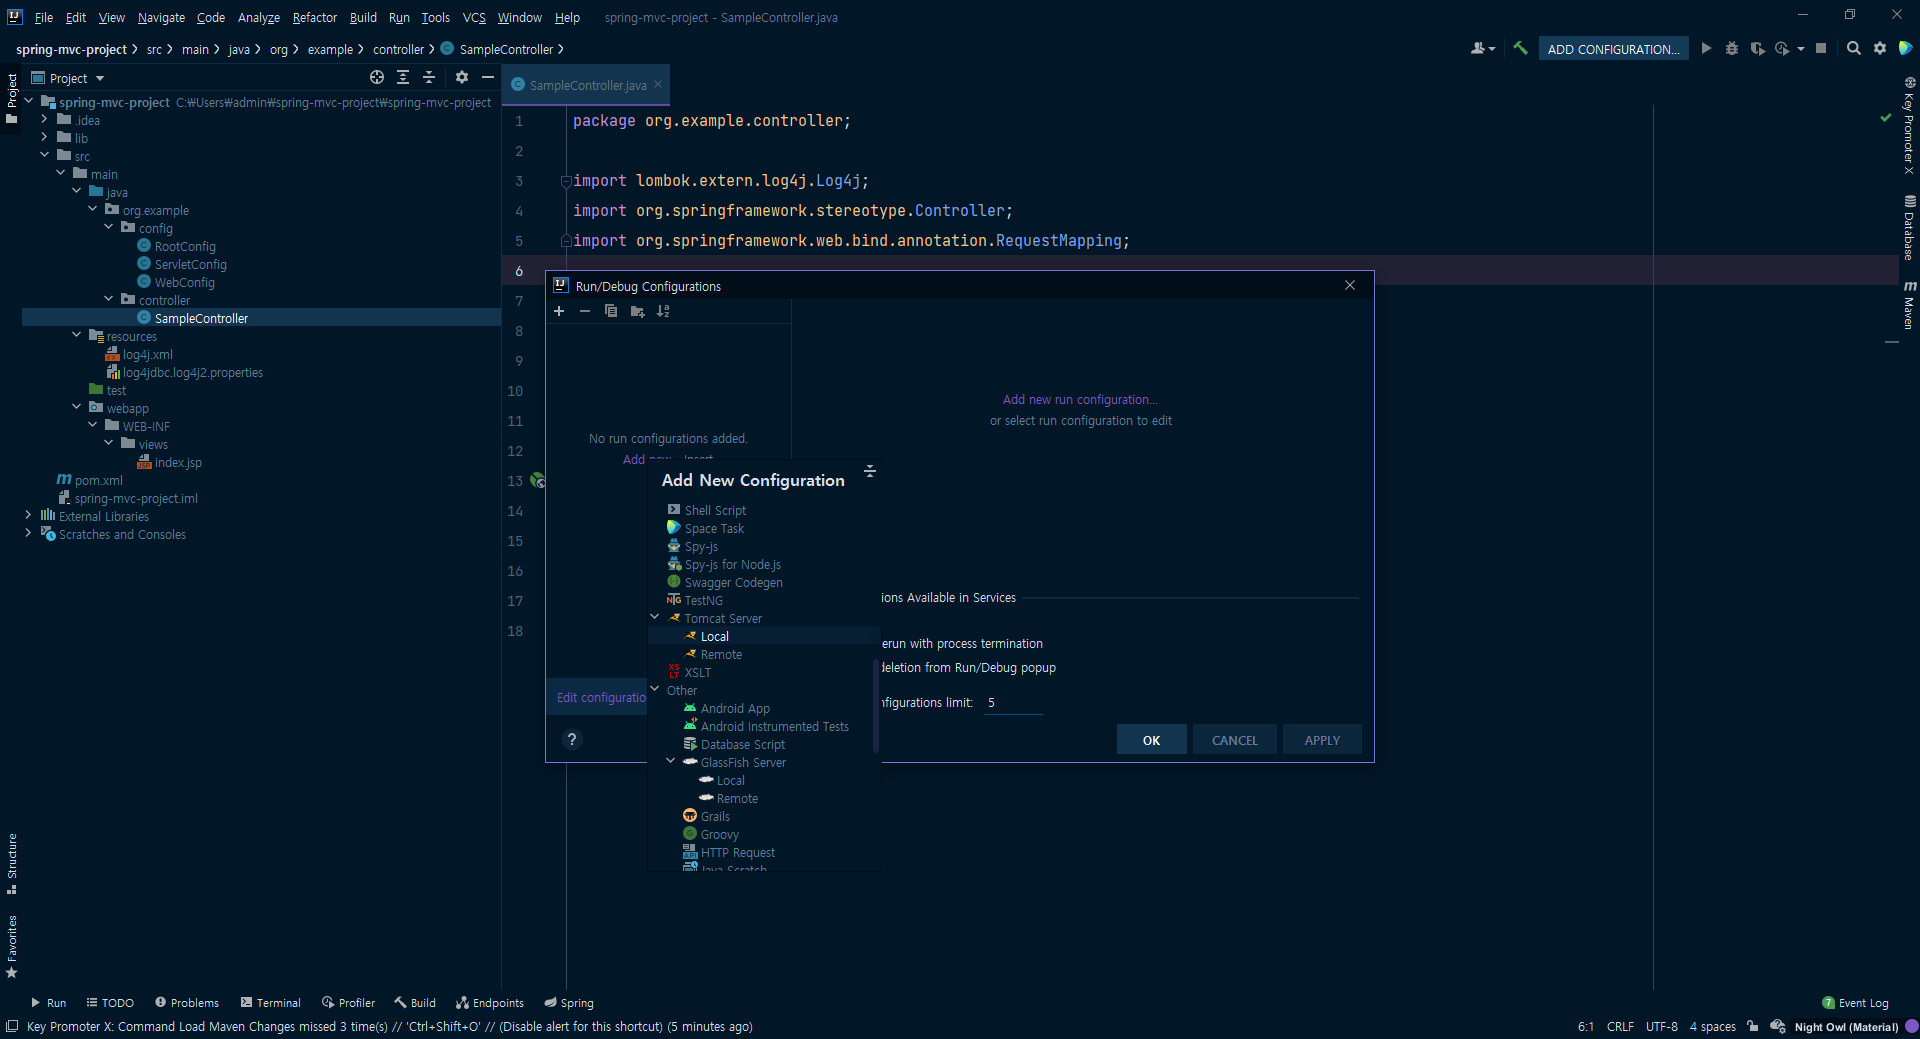Open the Database tool window
The image size is (1920, 1039).
[1909, 228]
